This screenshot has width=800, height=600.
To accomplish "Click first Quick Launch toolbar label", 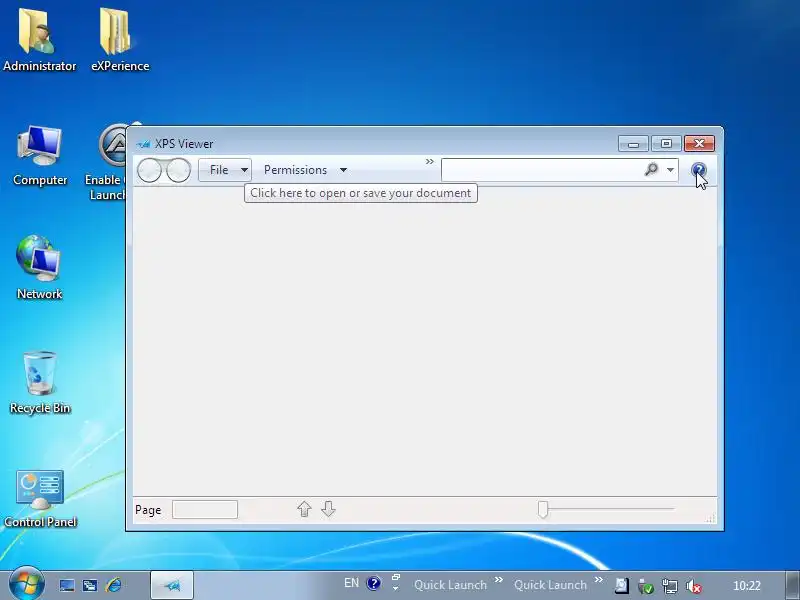I will 450,585.
